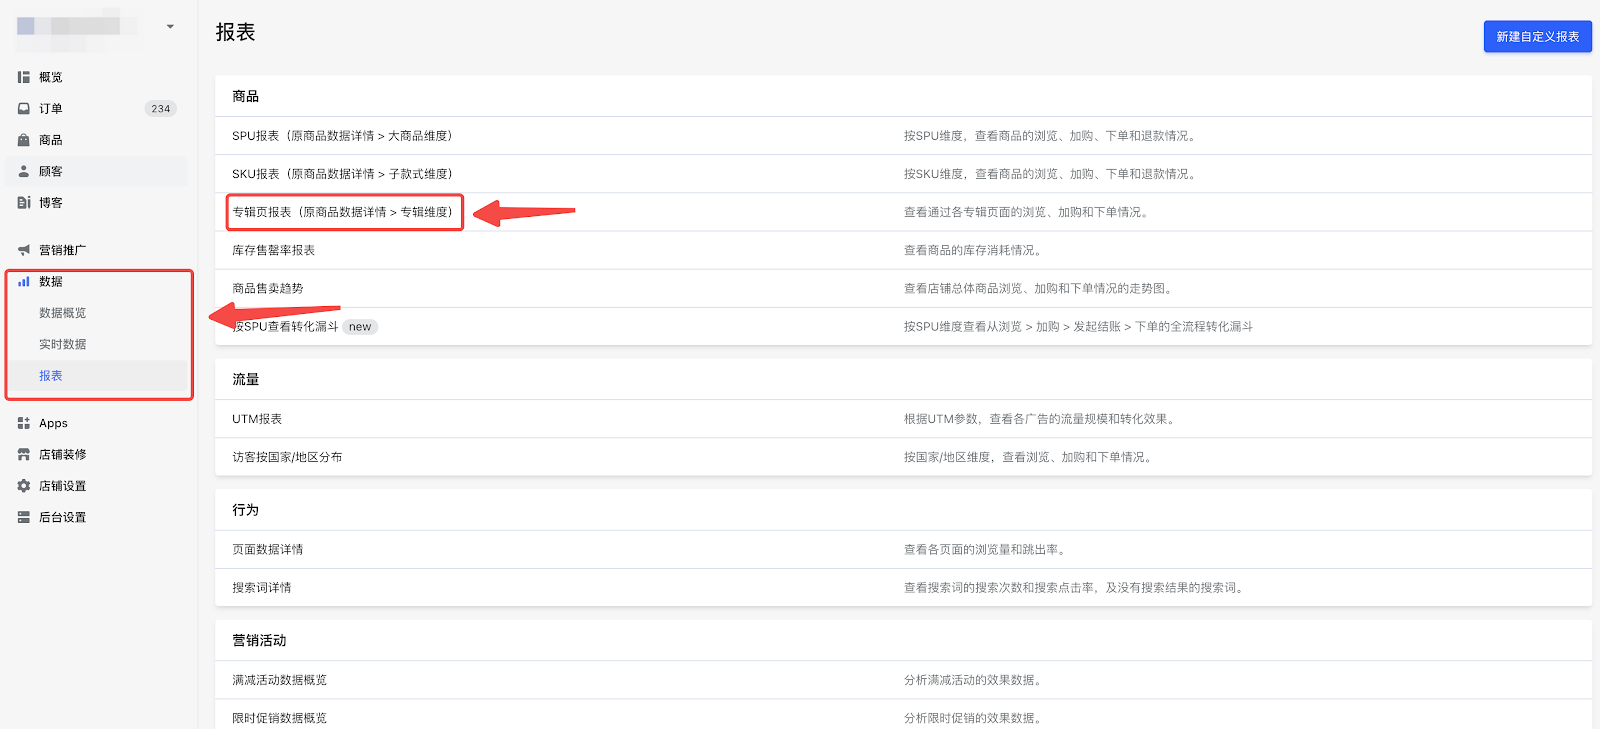1600x729 pixels.
Task: Click the 概览 overview icon in sidebar
Action: tap(23, 77)
